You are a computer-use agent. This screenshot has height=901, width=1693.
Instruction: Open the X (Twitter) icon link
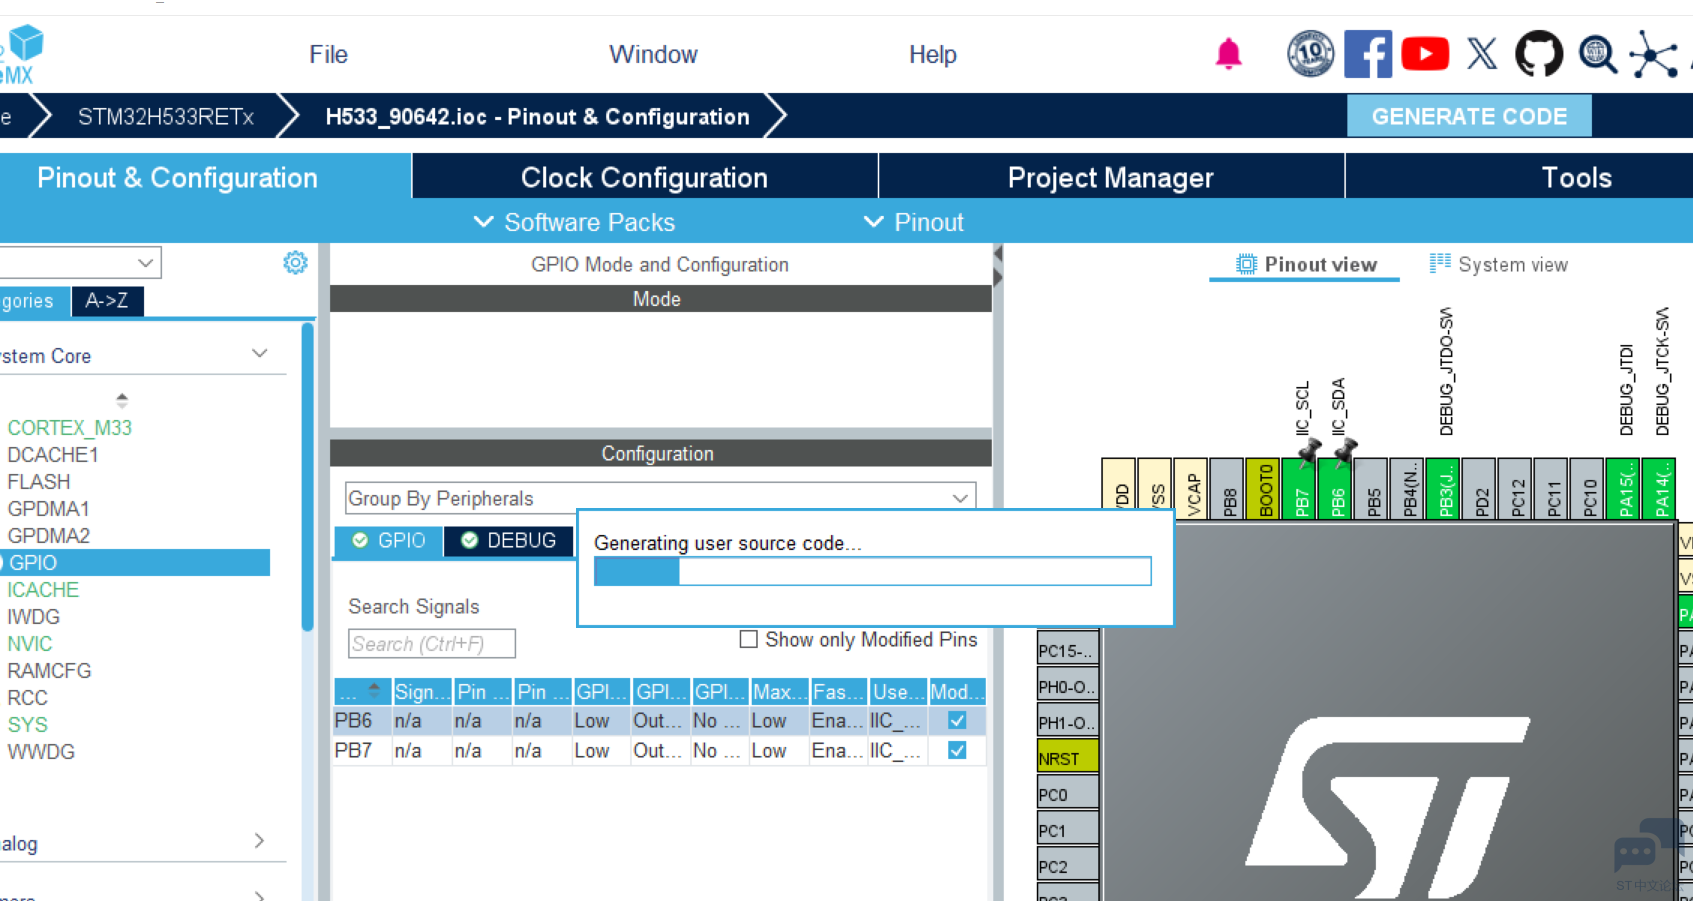[x=1482, y=54]
